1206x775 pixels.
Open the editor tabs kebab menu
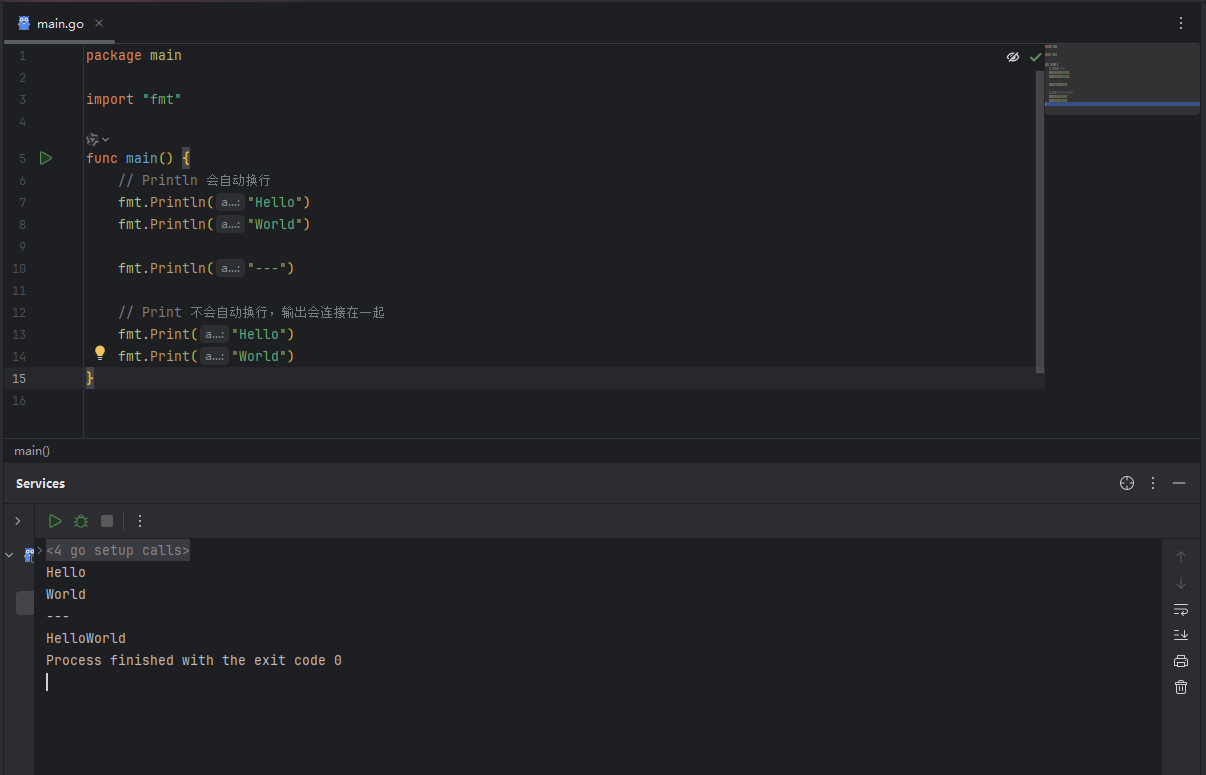tap(1181, 23)
